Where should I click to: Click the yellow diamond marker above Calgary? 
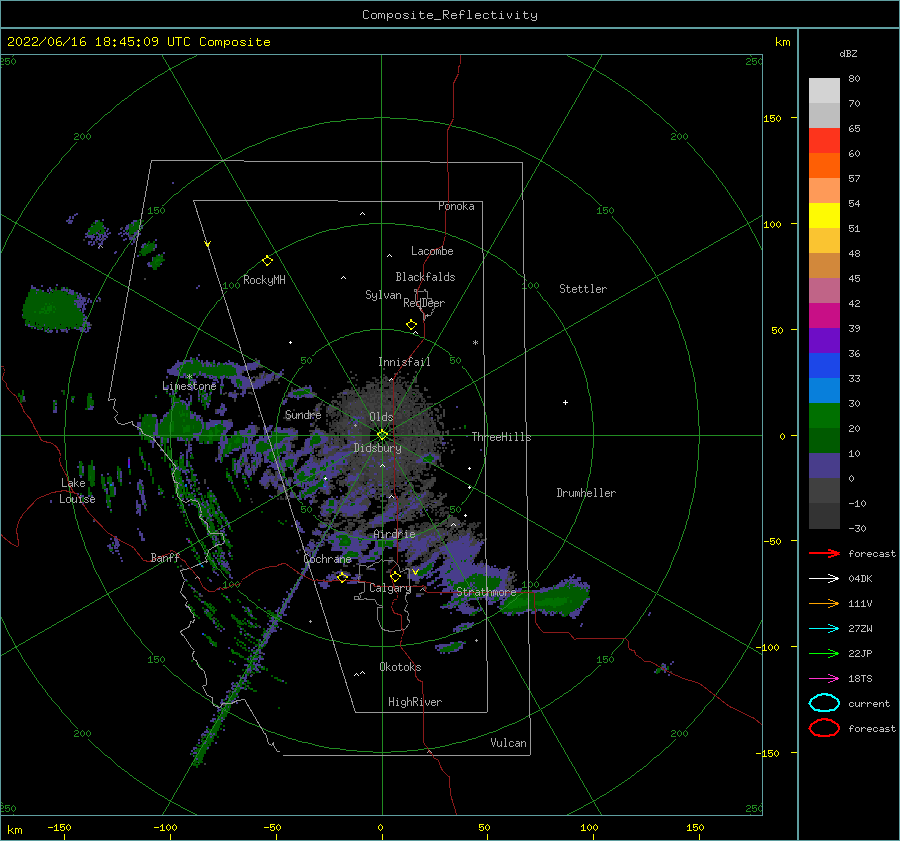(395, 576)
